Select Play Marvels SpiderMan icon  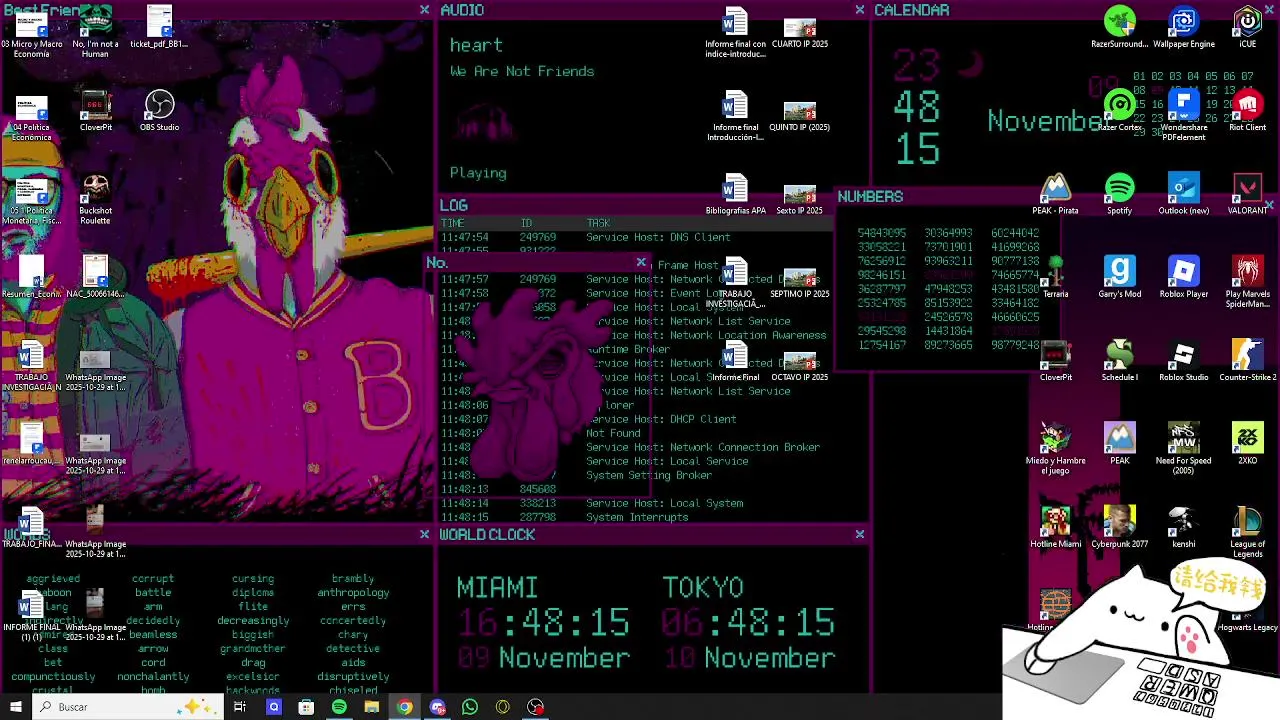(1247, 282)
